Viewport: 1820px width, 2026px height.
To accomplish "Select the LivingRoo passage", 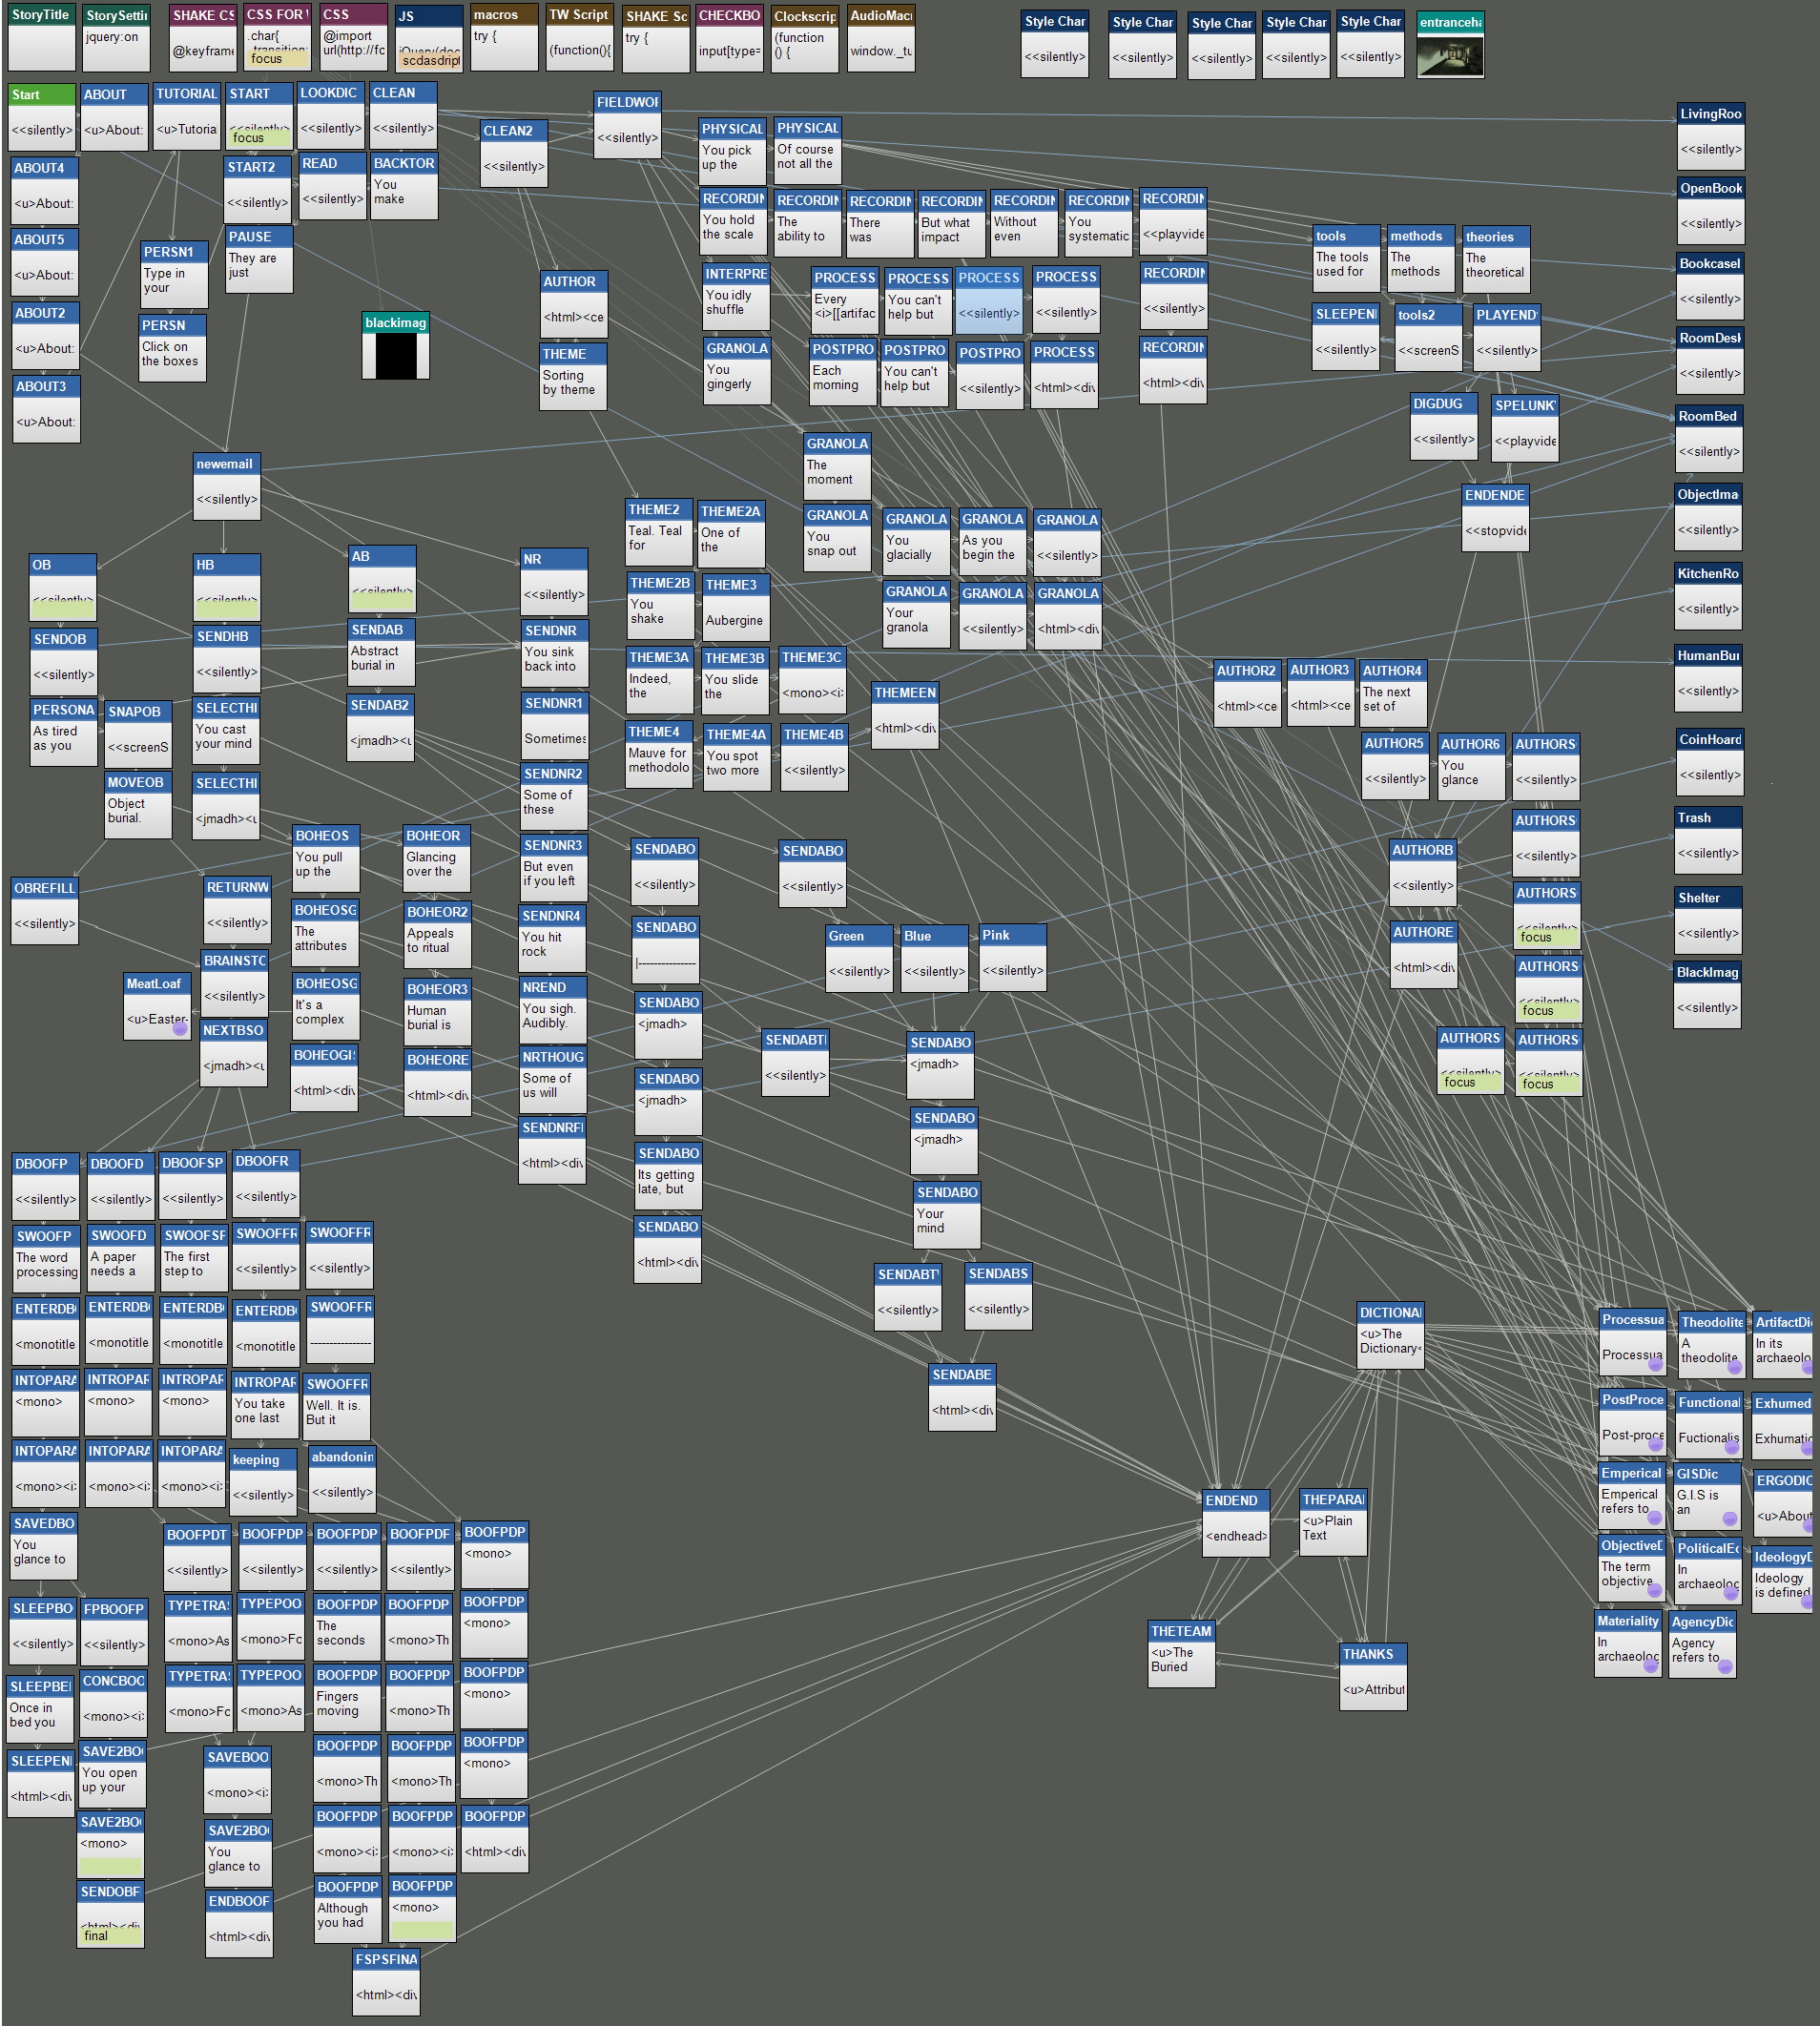I will point(1711,137).
